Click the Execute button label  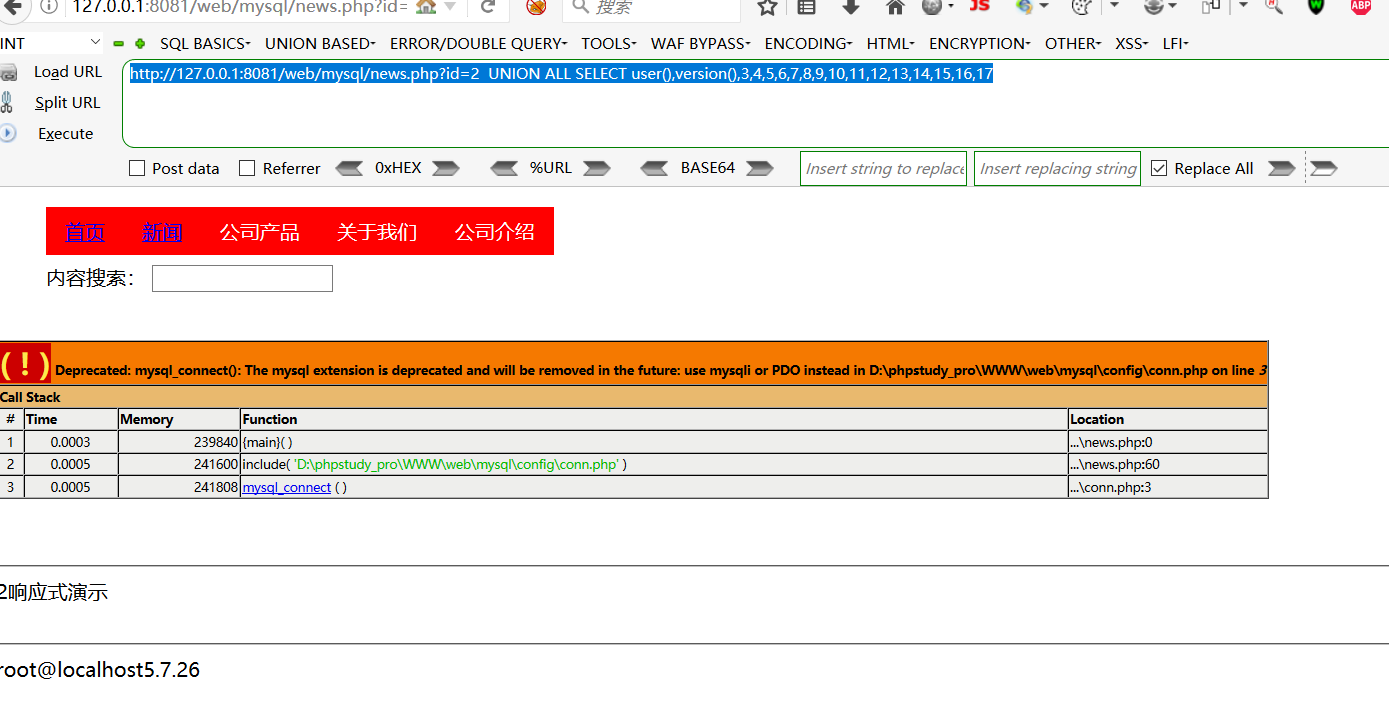tap(66, 133)
